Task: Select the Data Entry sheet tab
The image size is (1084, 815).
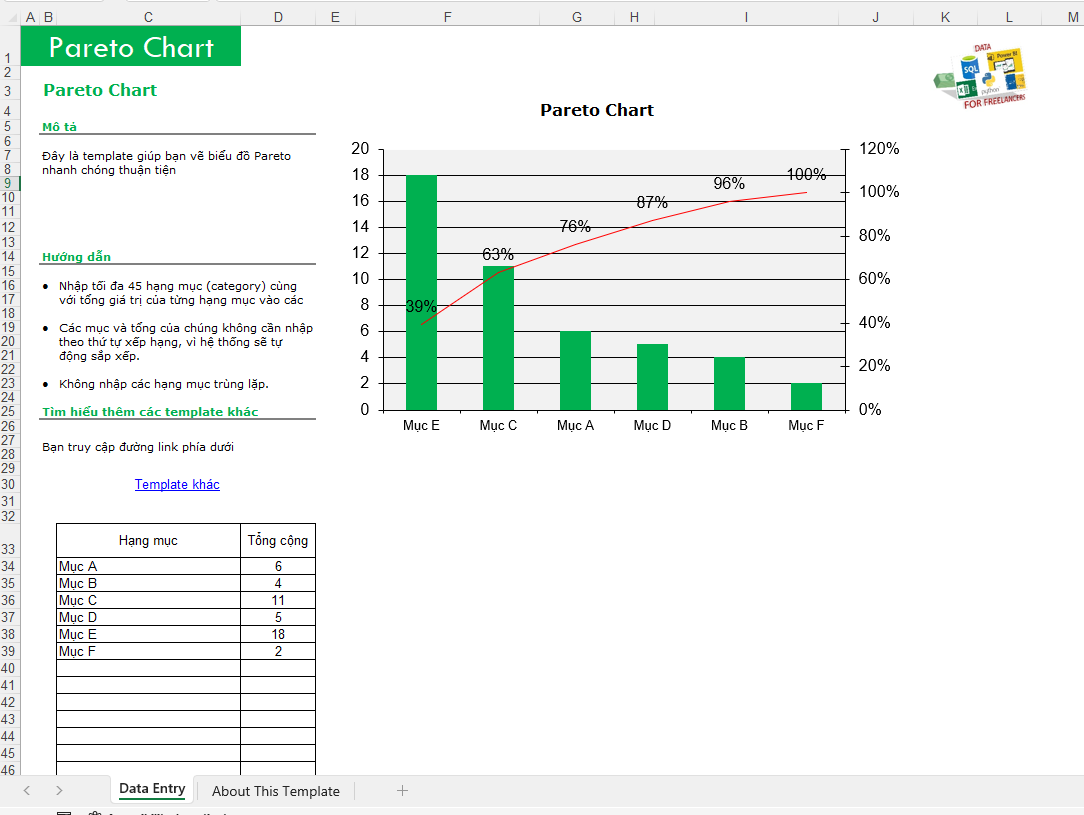Action: [152, 789]
